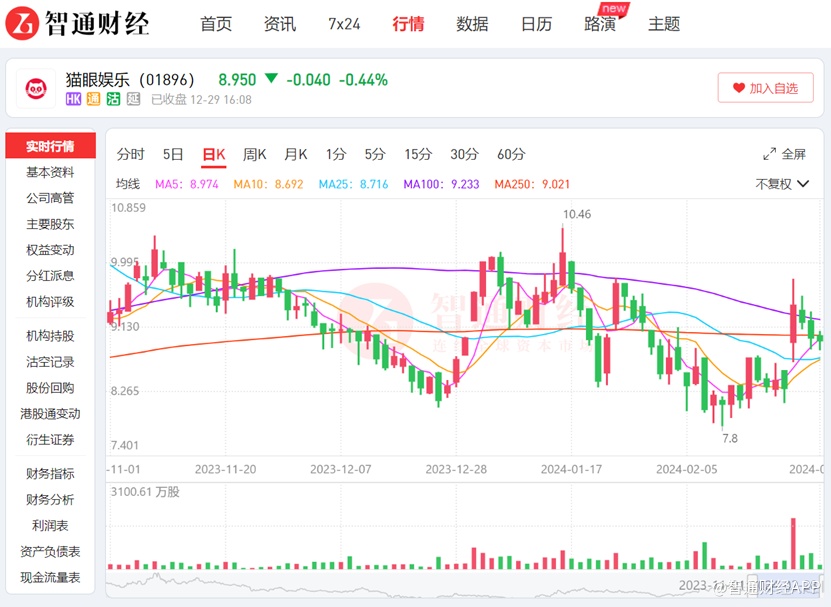Switch to the 月K chart tab
This screenshot has height=607, width=831.
point(296,154)
